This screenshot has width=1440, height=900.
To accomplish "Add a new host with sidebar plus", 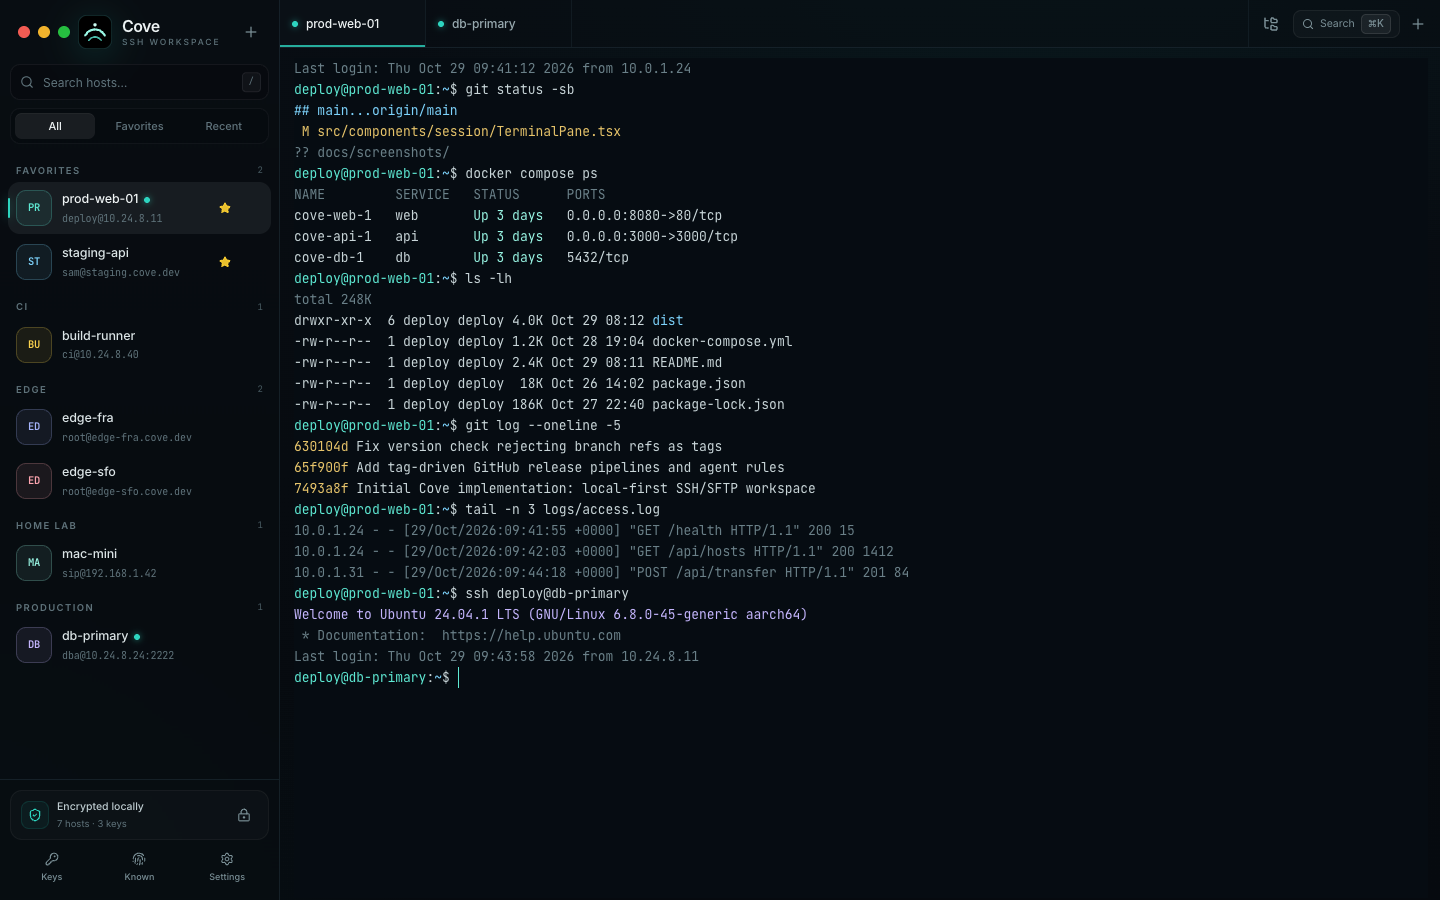I will point(251,32).
